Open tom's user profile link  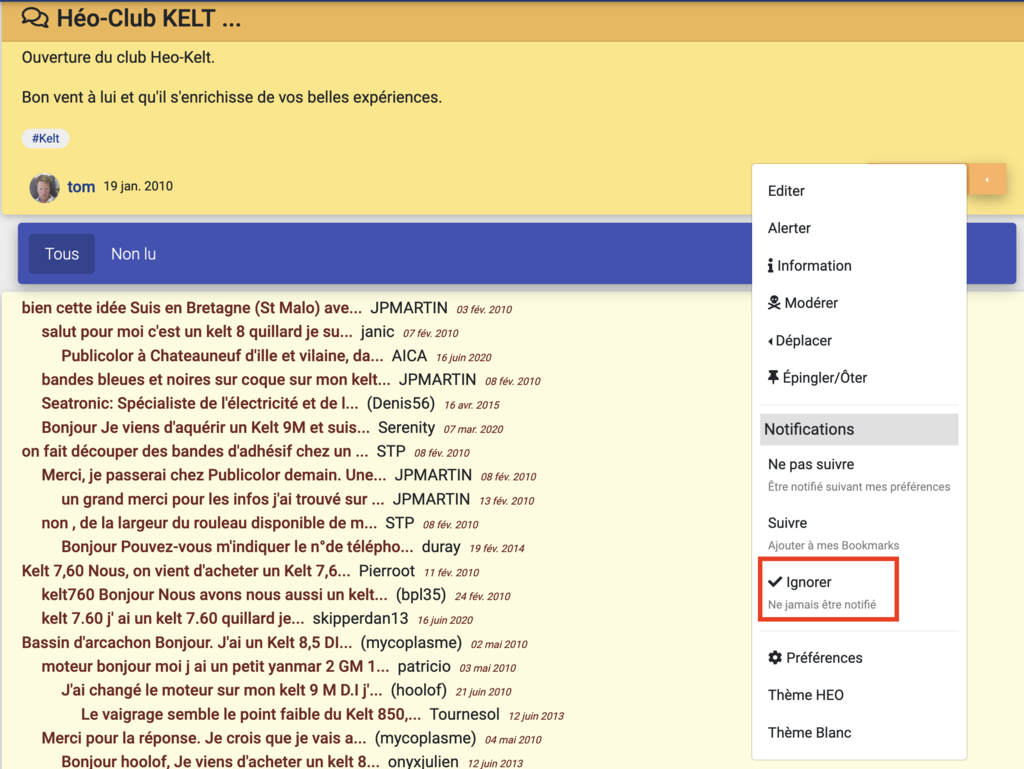click(81, 187)
